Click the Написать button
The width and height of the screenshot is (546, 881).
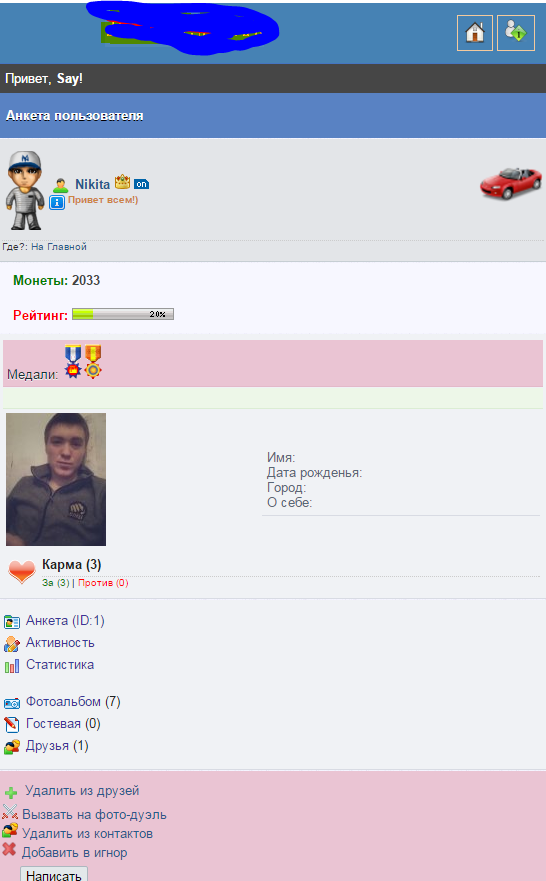pyautogui.click(x=53, y=874)
